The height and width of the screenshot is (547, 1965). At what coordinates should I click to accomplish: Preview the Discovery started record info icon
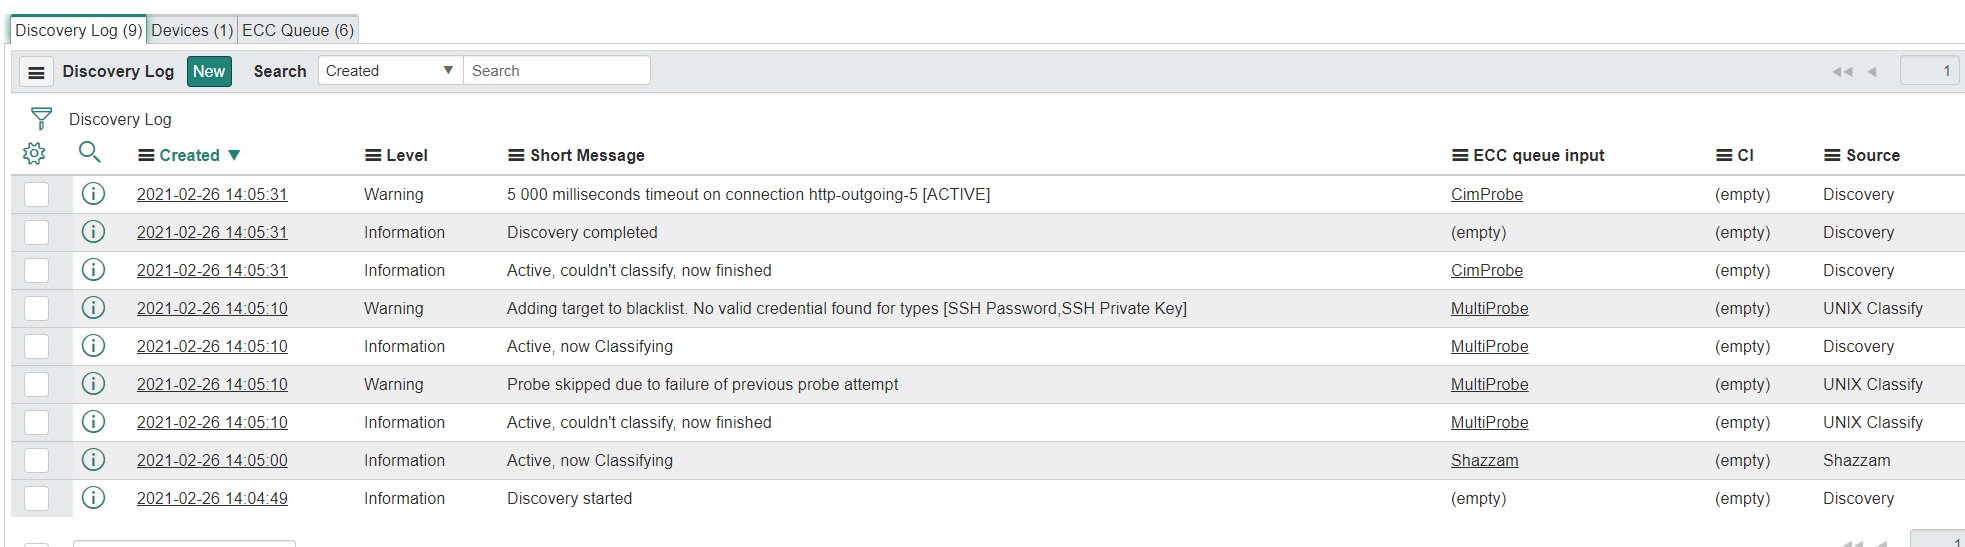[x=93, y=498]
